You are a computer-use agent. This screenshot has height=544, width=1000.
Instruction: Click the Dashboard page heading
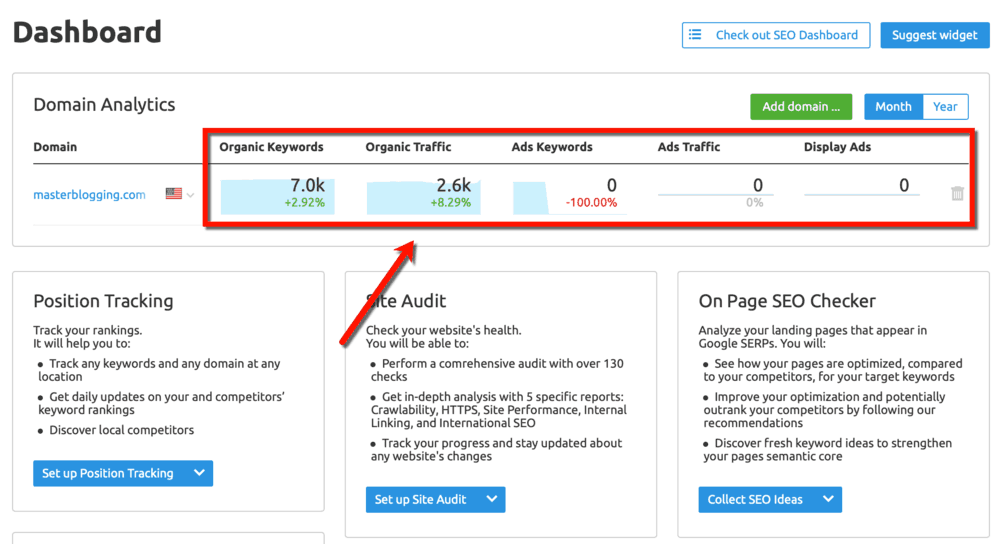(x=87, y=32)
